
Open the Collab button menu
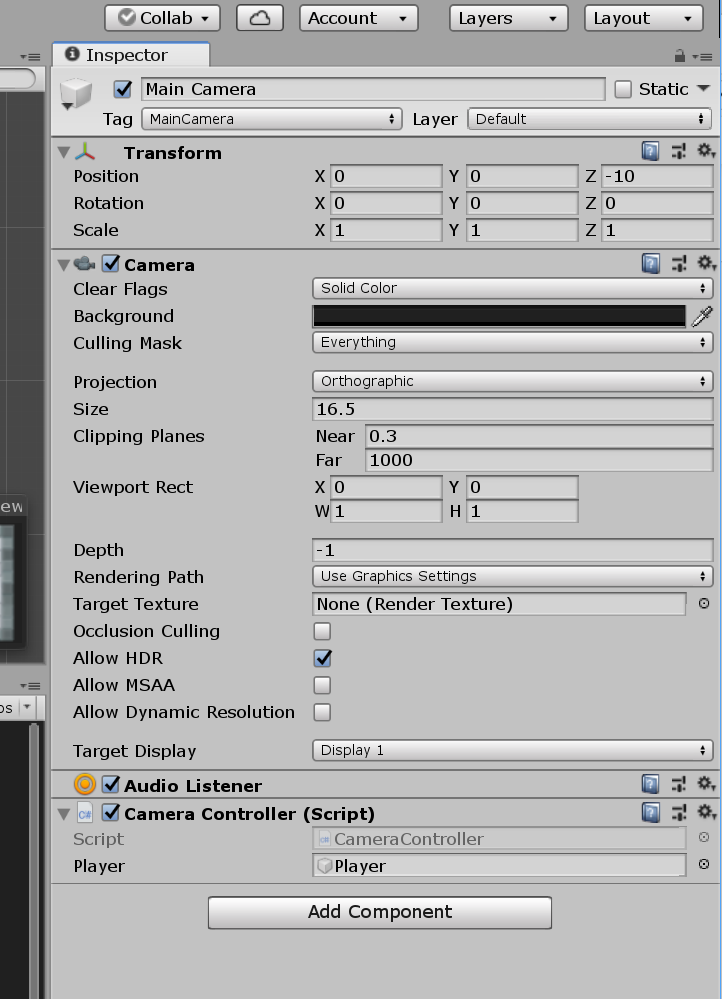(164, 18)
